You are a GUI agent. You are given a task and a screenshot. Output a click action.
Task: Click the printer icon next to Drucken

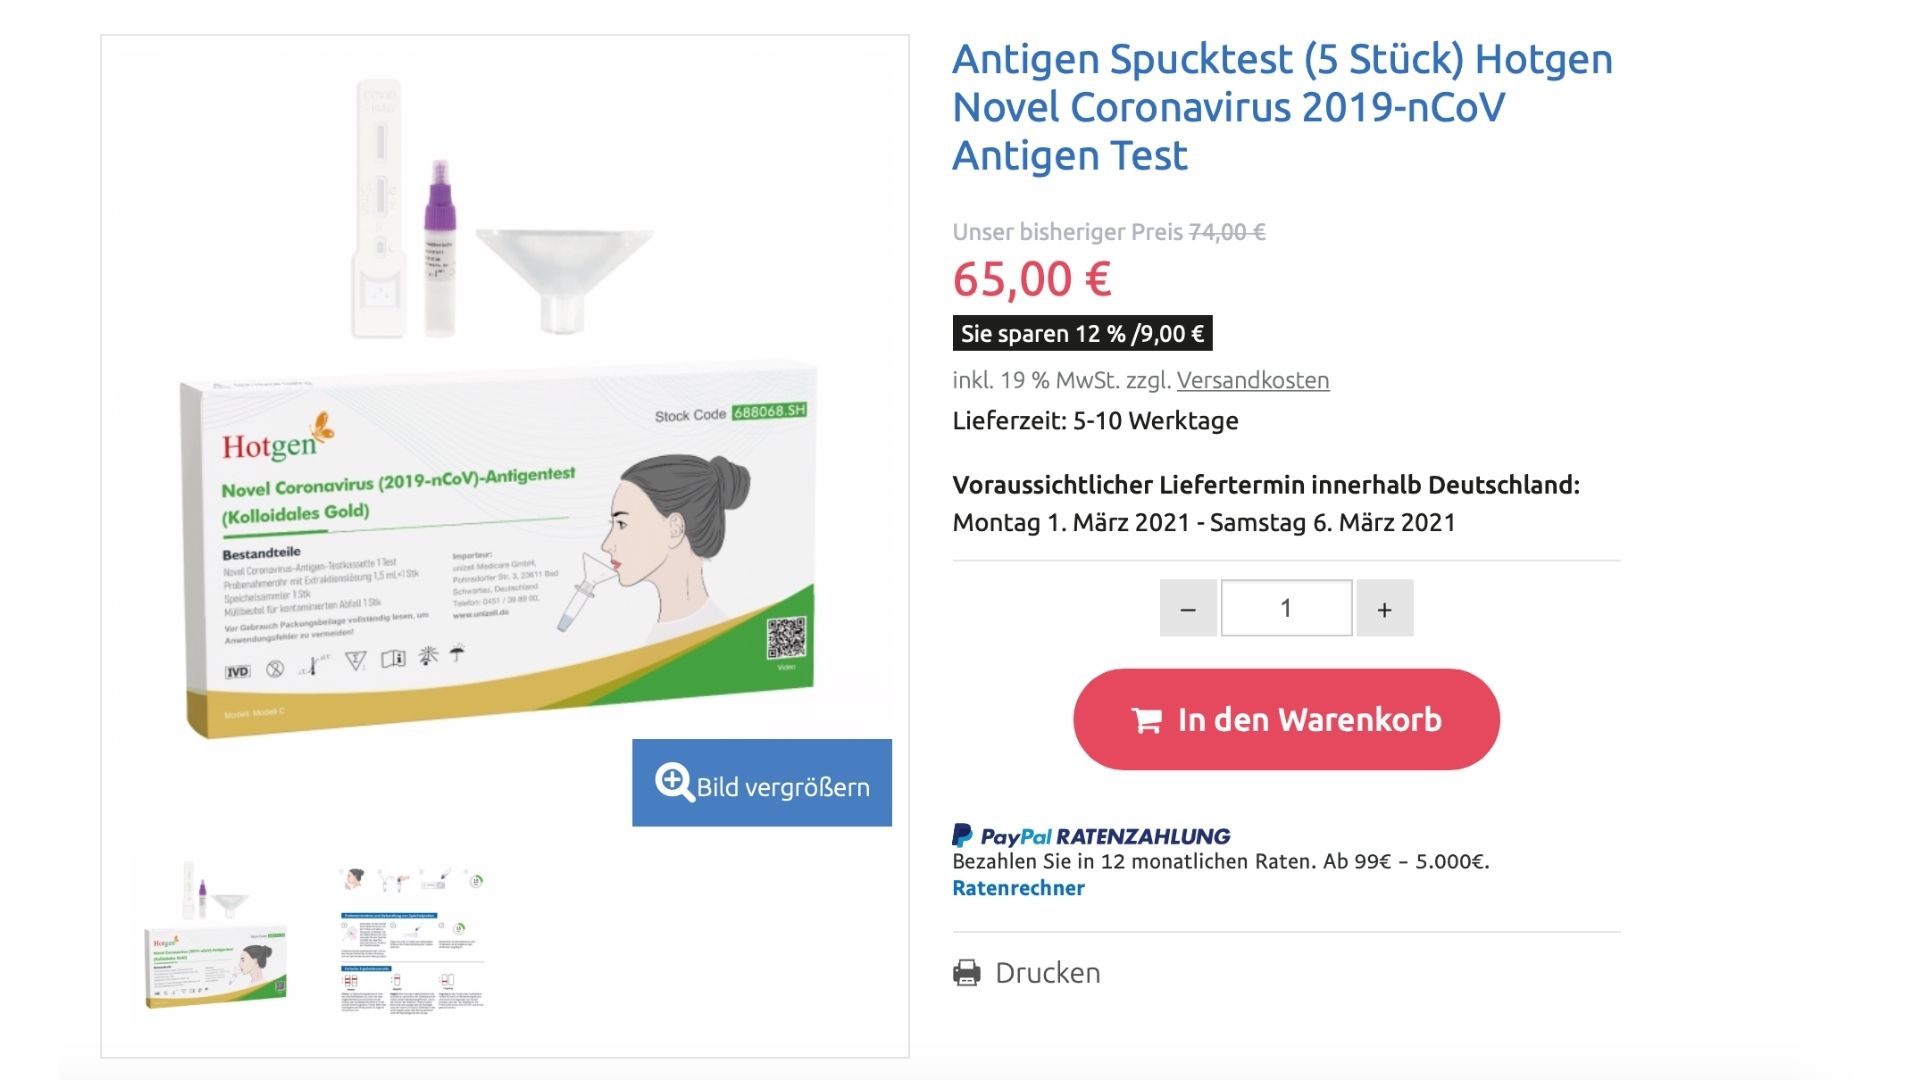coord(967,972)
